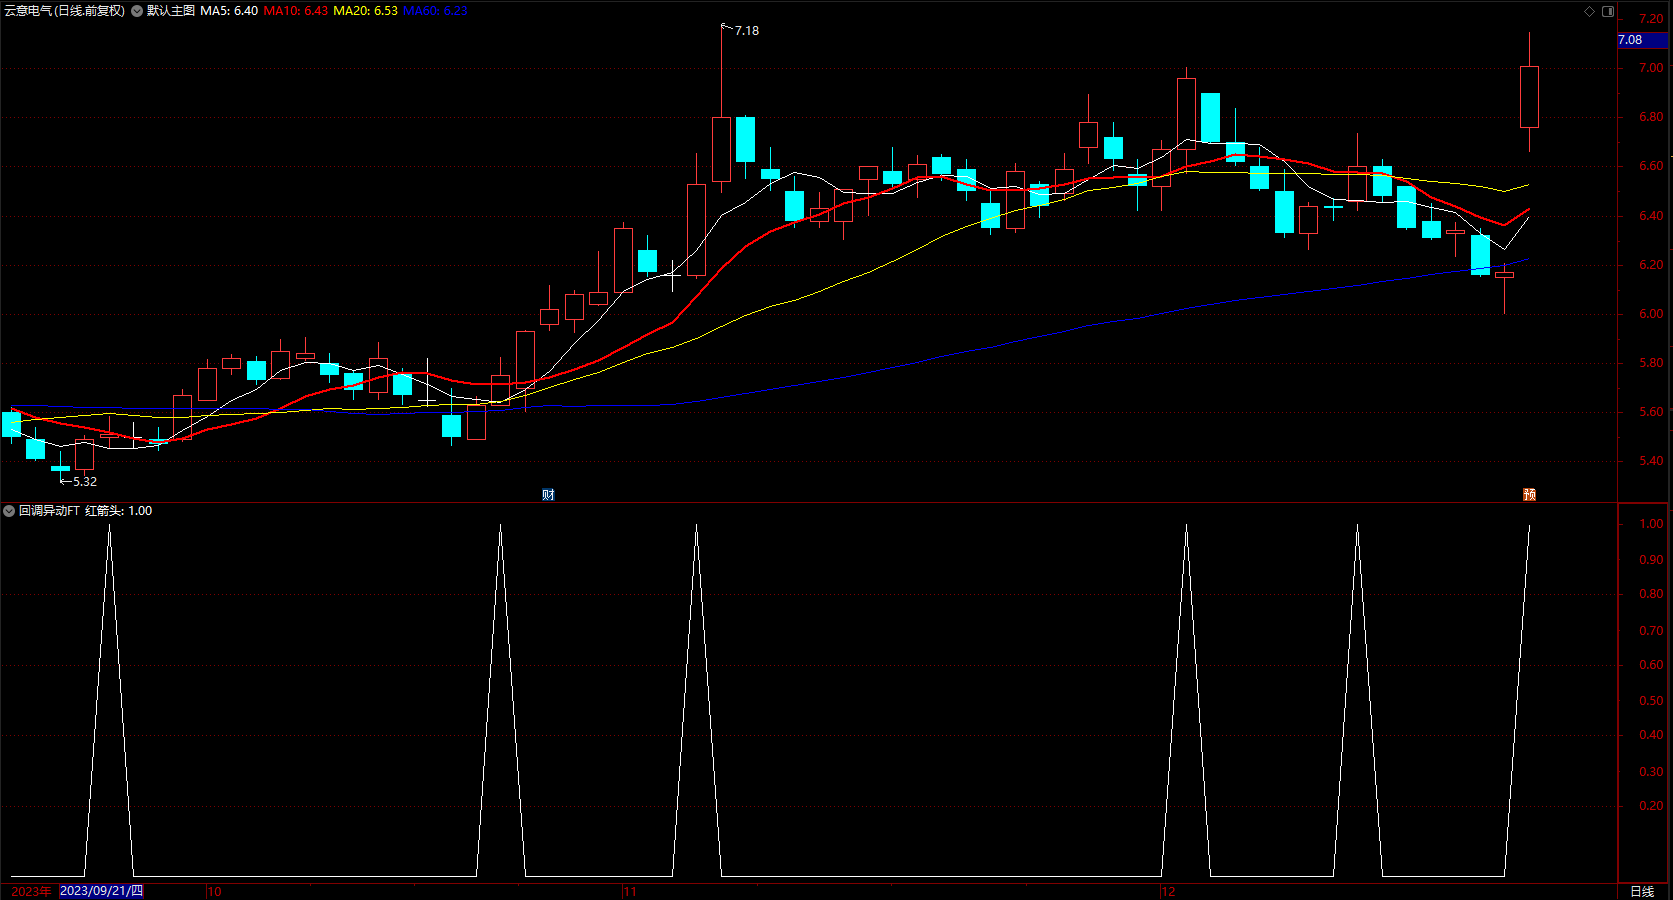This screenshot has height=900, width=1673.
Task: Click the 5.80 value on the price axis
Action: 1651,363
